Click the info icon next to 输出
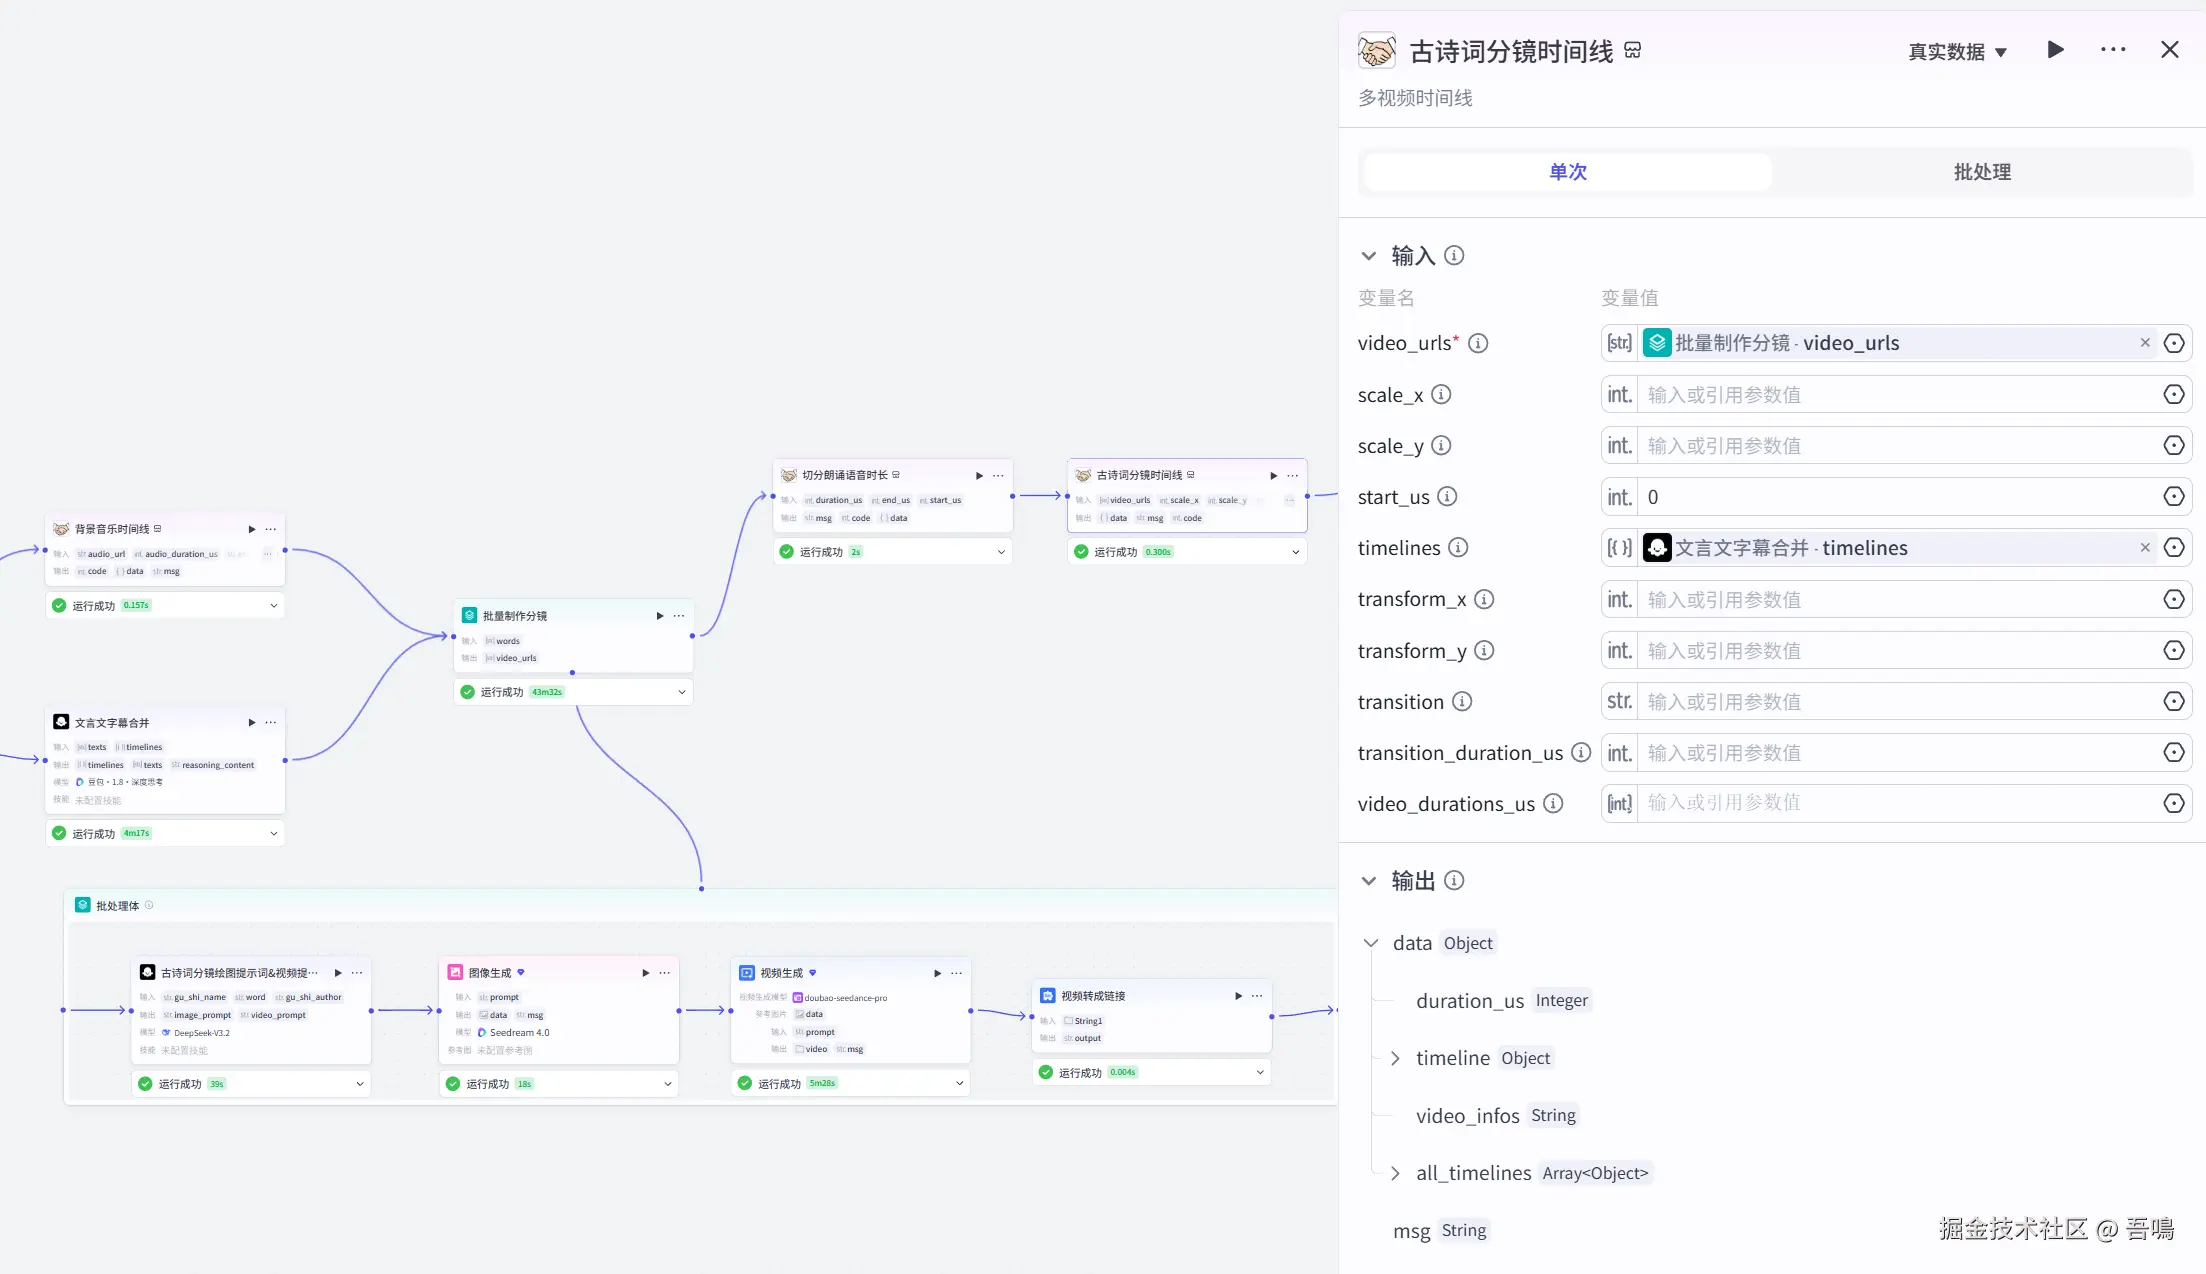Screen dimensions: 2206x1274 [x=1454, y=881]
